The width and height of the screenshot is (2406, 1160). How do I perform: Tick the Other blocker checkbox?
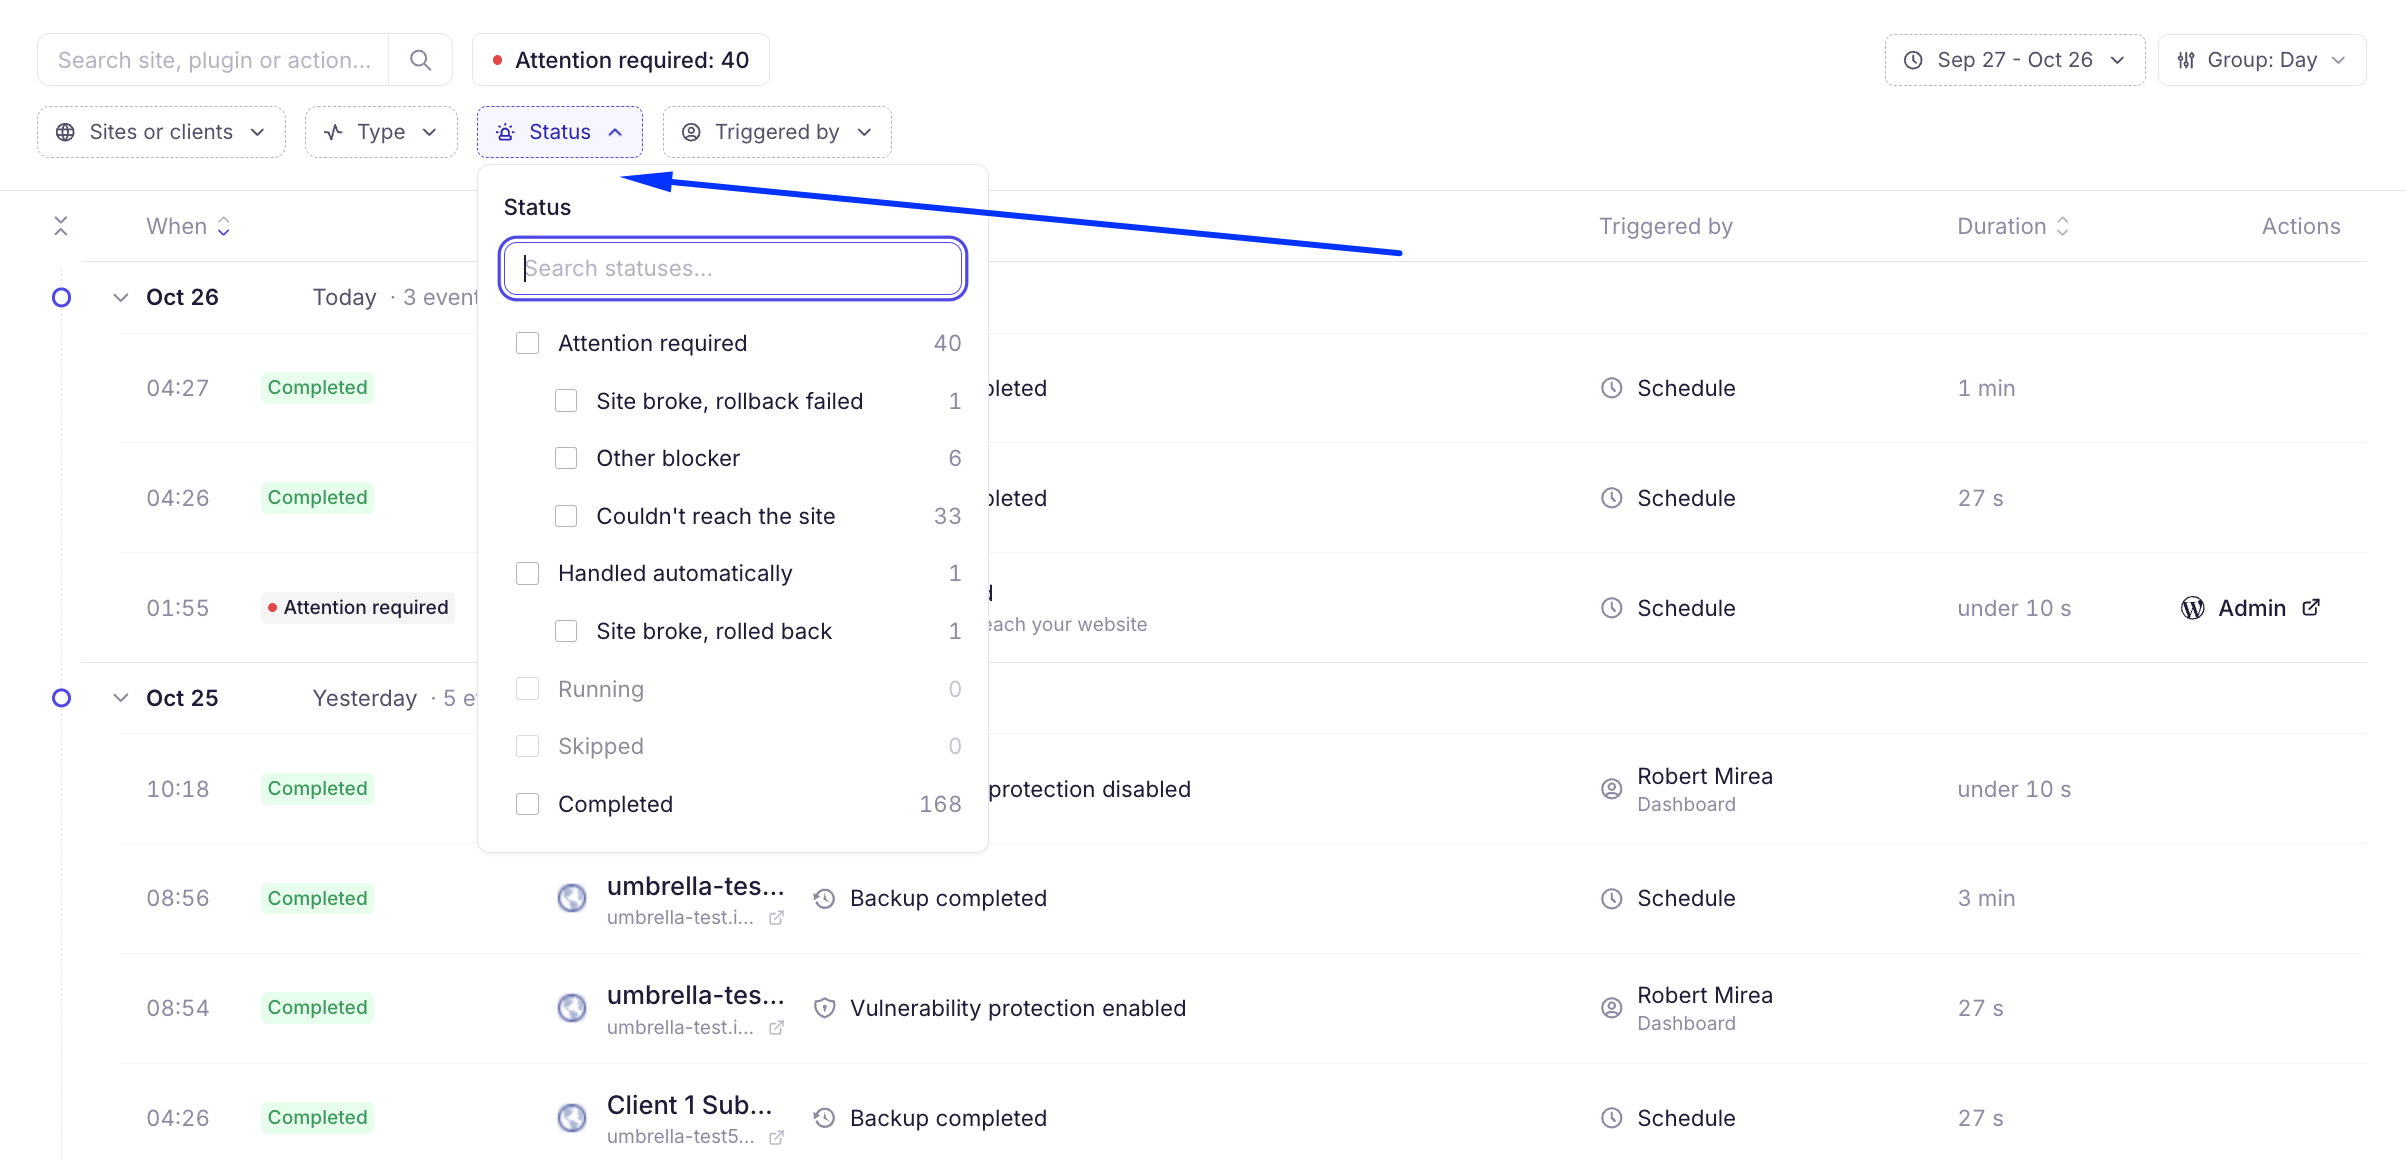566,458
